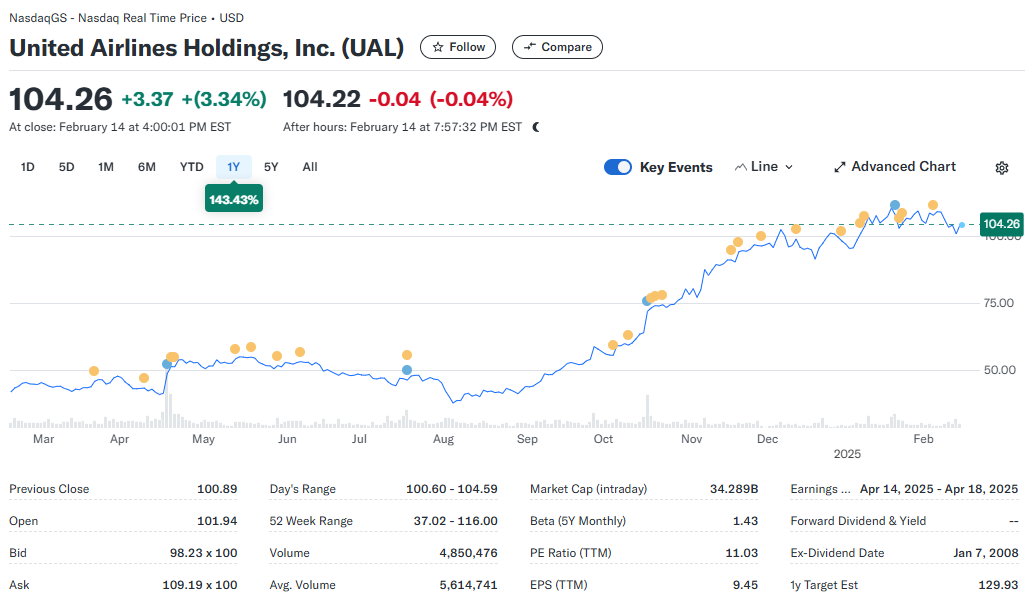1035x603 pixels.
Task: Click the Beta (5Y Monthly) label
Action: coord(578,521)
